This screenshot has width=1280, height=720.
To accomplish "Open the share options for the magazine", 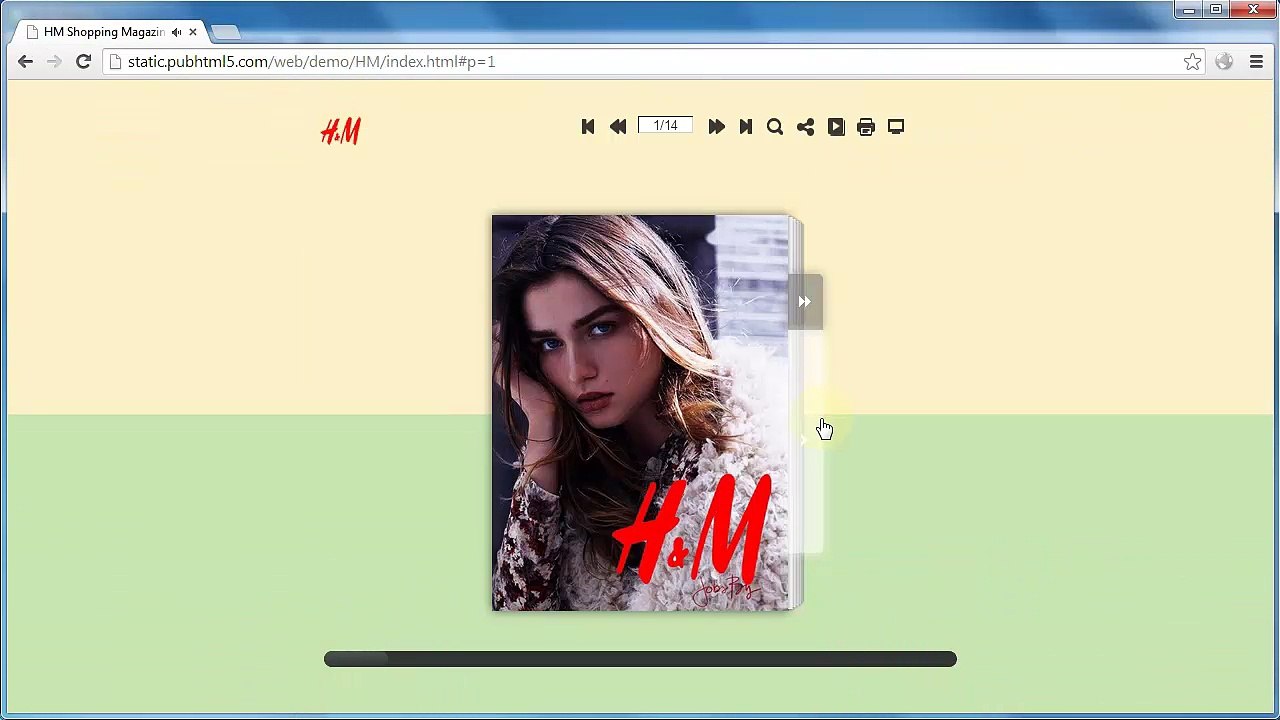I will 805,127.
